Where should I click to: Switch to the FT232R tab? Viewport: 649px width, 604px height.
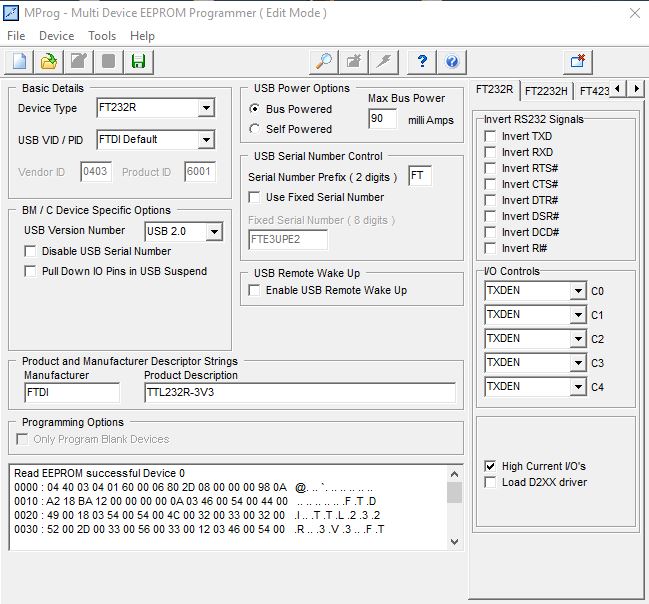(495, 89)
